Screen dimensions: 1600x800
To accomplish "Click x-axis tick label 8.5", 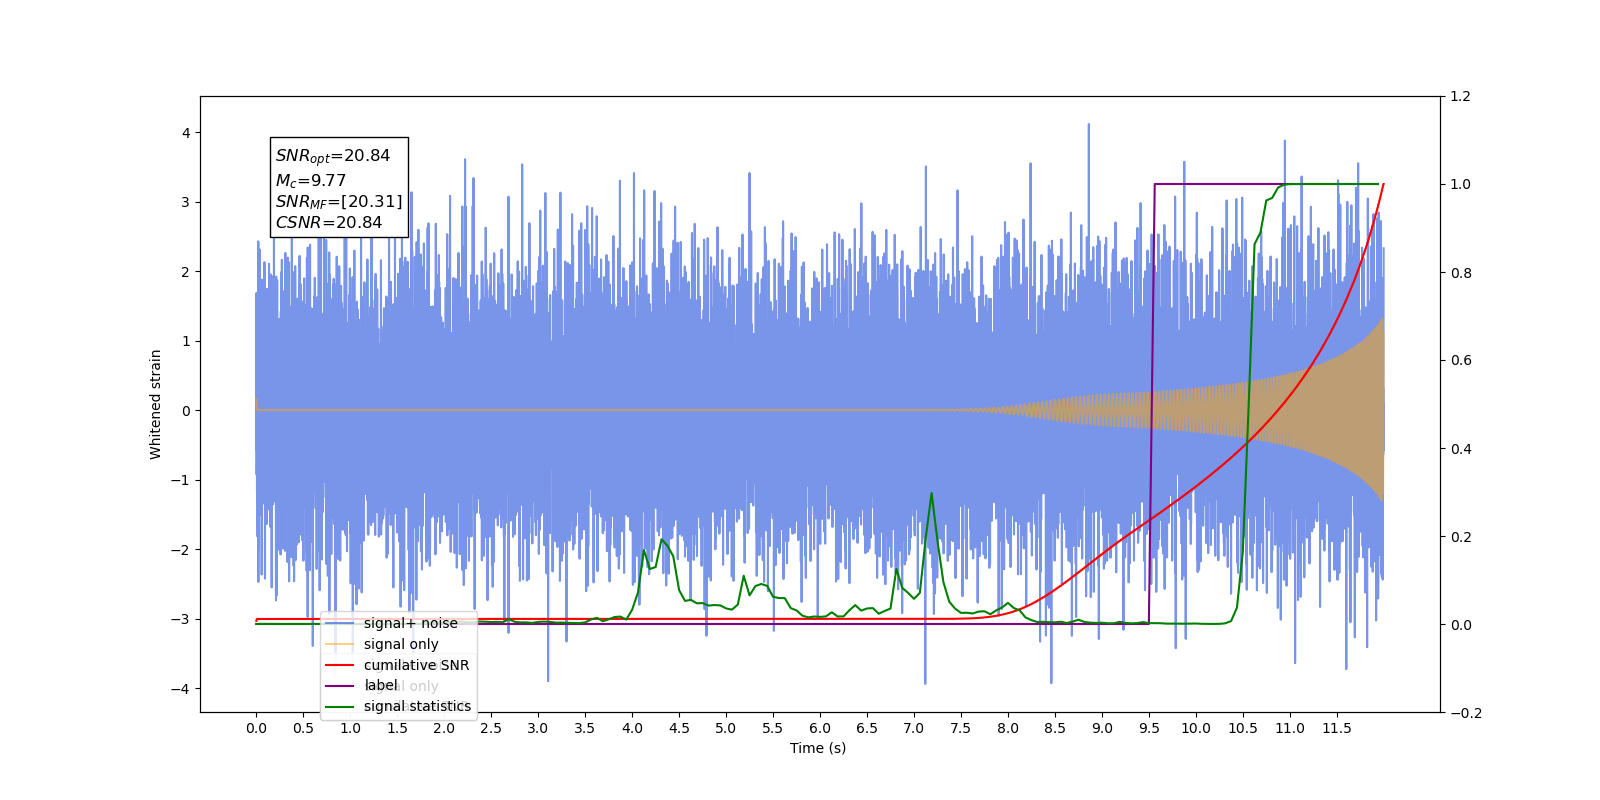I will pos(1055,728).
